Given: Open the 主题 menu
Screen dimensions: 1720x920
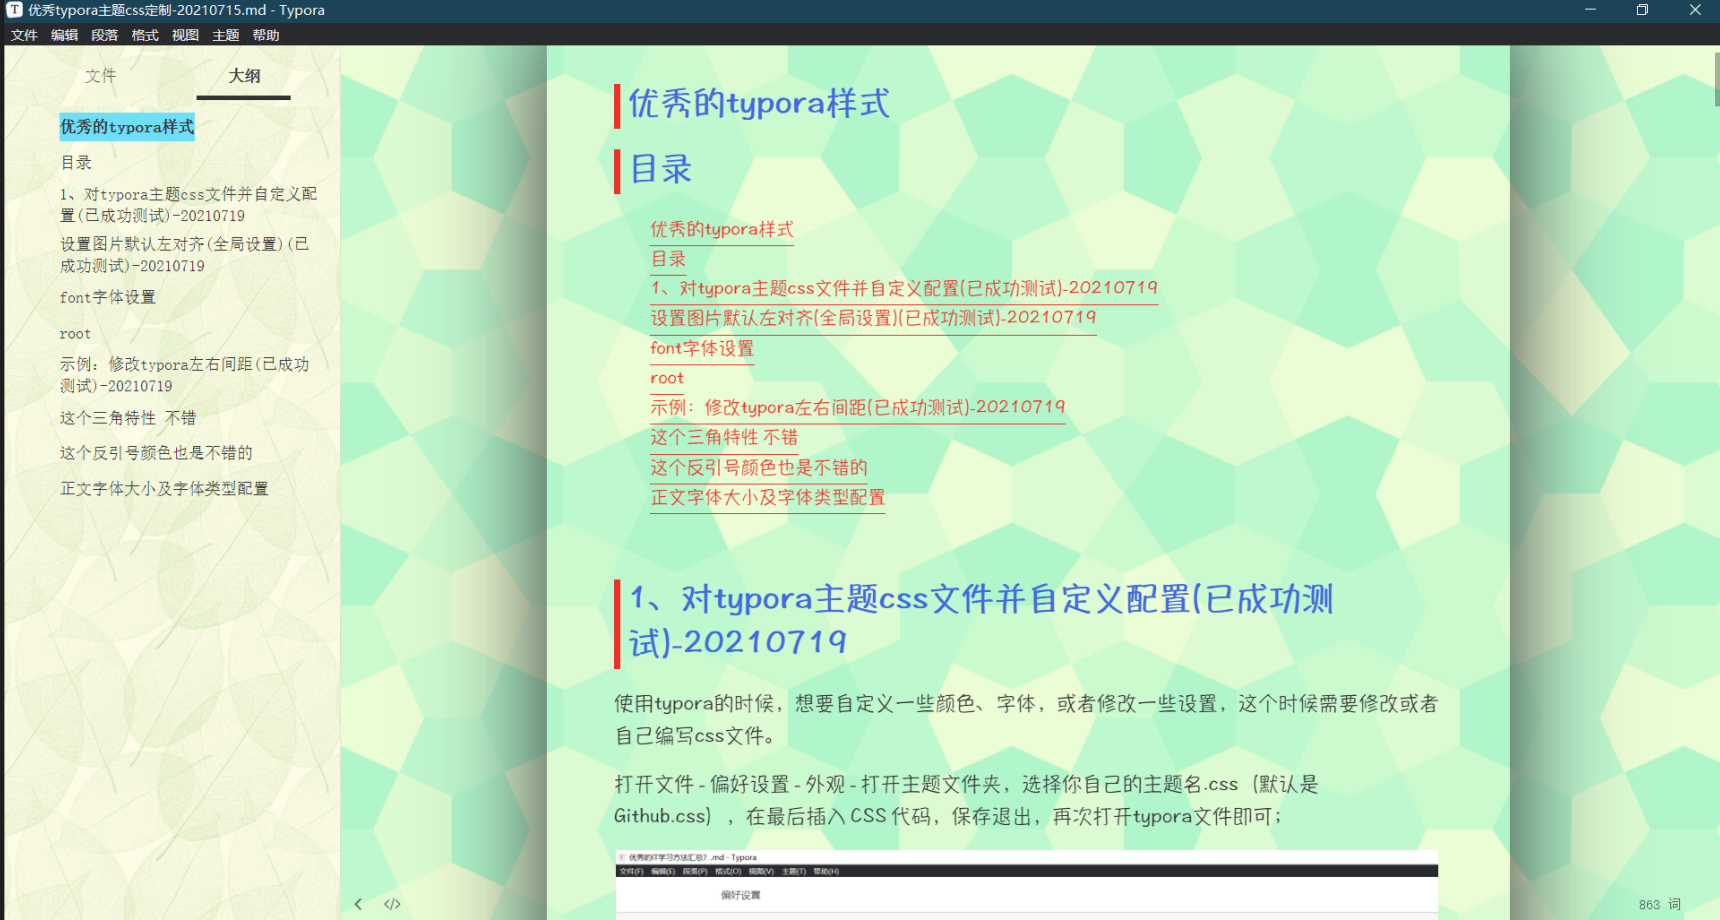Looking at the screenshot, I should tap(226, 35).
